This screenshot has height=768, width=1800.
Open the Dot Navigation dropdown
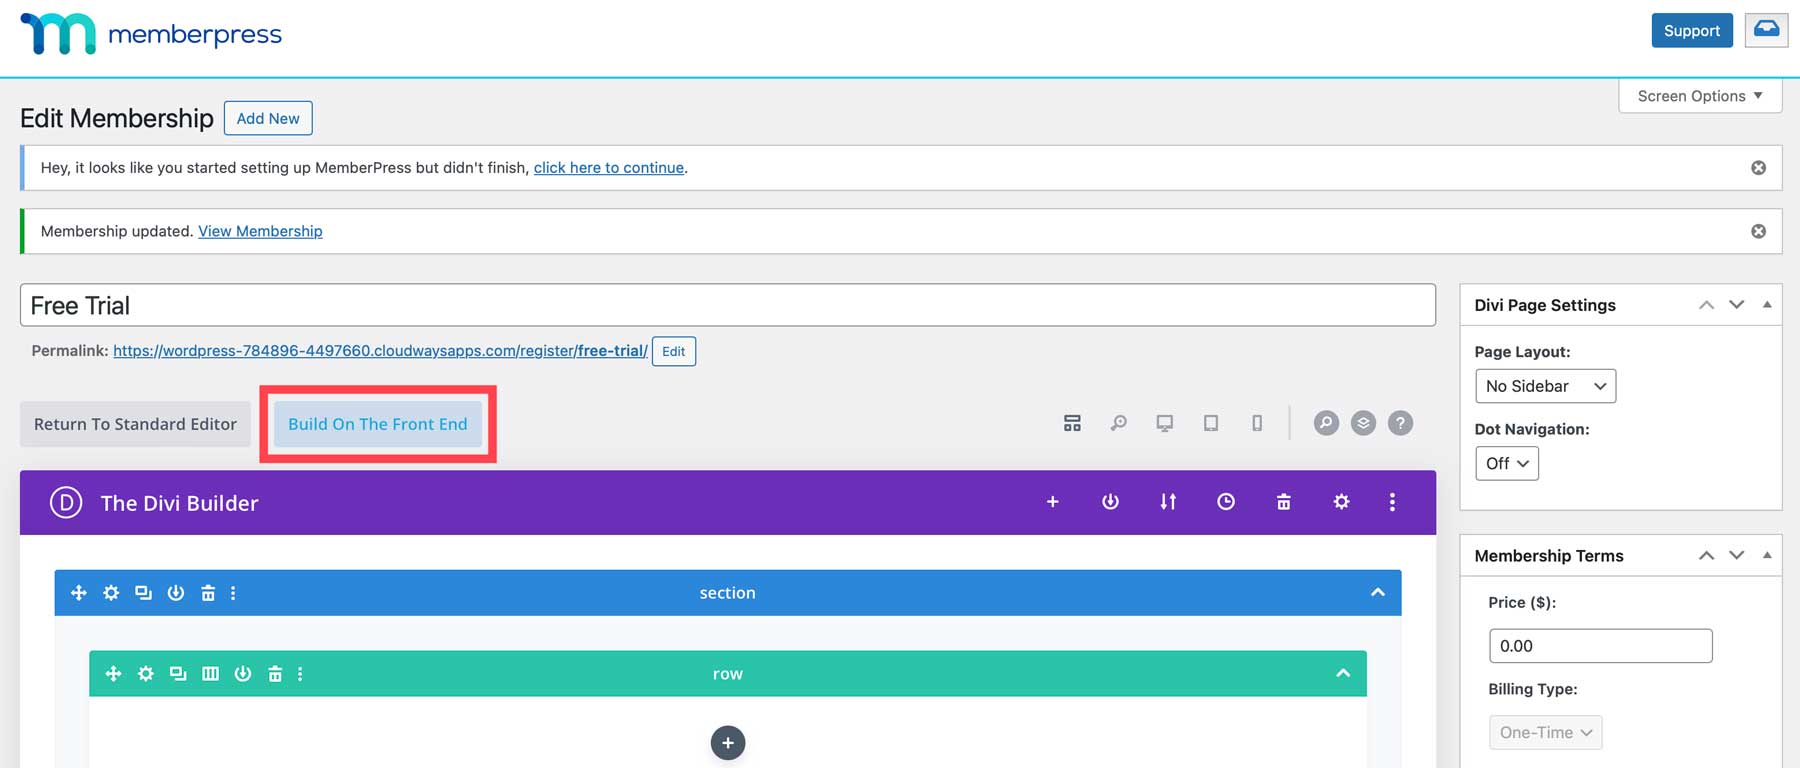tap(1507, 463)
